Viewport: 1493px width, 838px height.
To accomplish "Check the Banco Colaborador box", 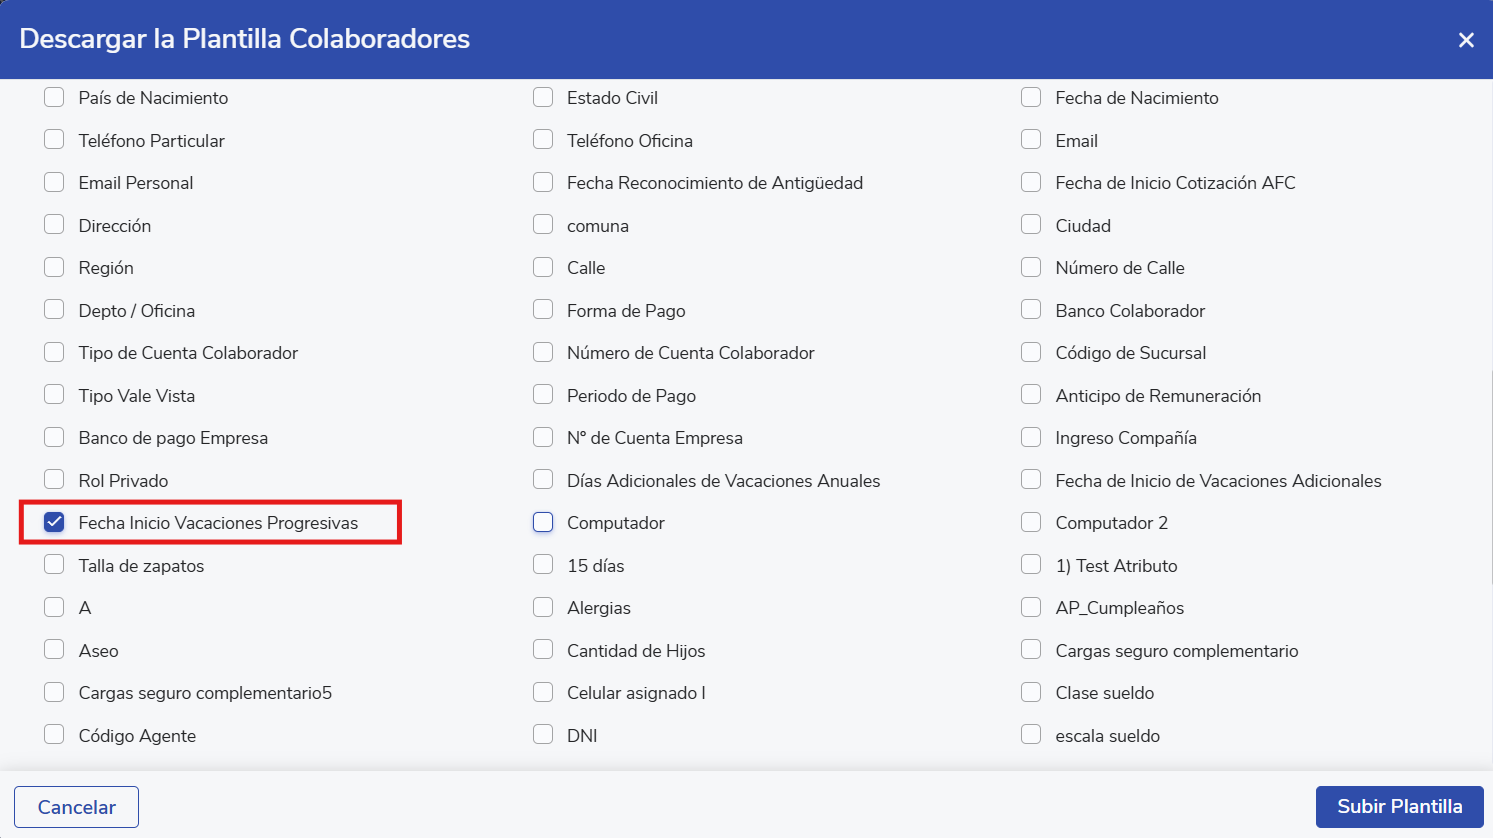I will click(1031, 310).
